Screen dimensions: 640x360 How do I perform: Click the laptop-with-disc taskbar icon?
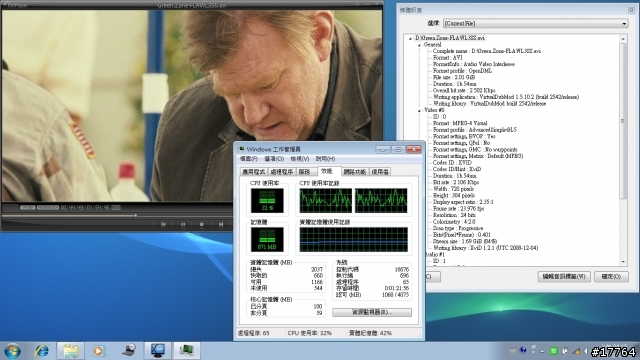tap(129, 350)
